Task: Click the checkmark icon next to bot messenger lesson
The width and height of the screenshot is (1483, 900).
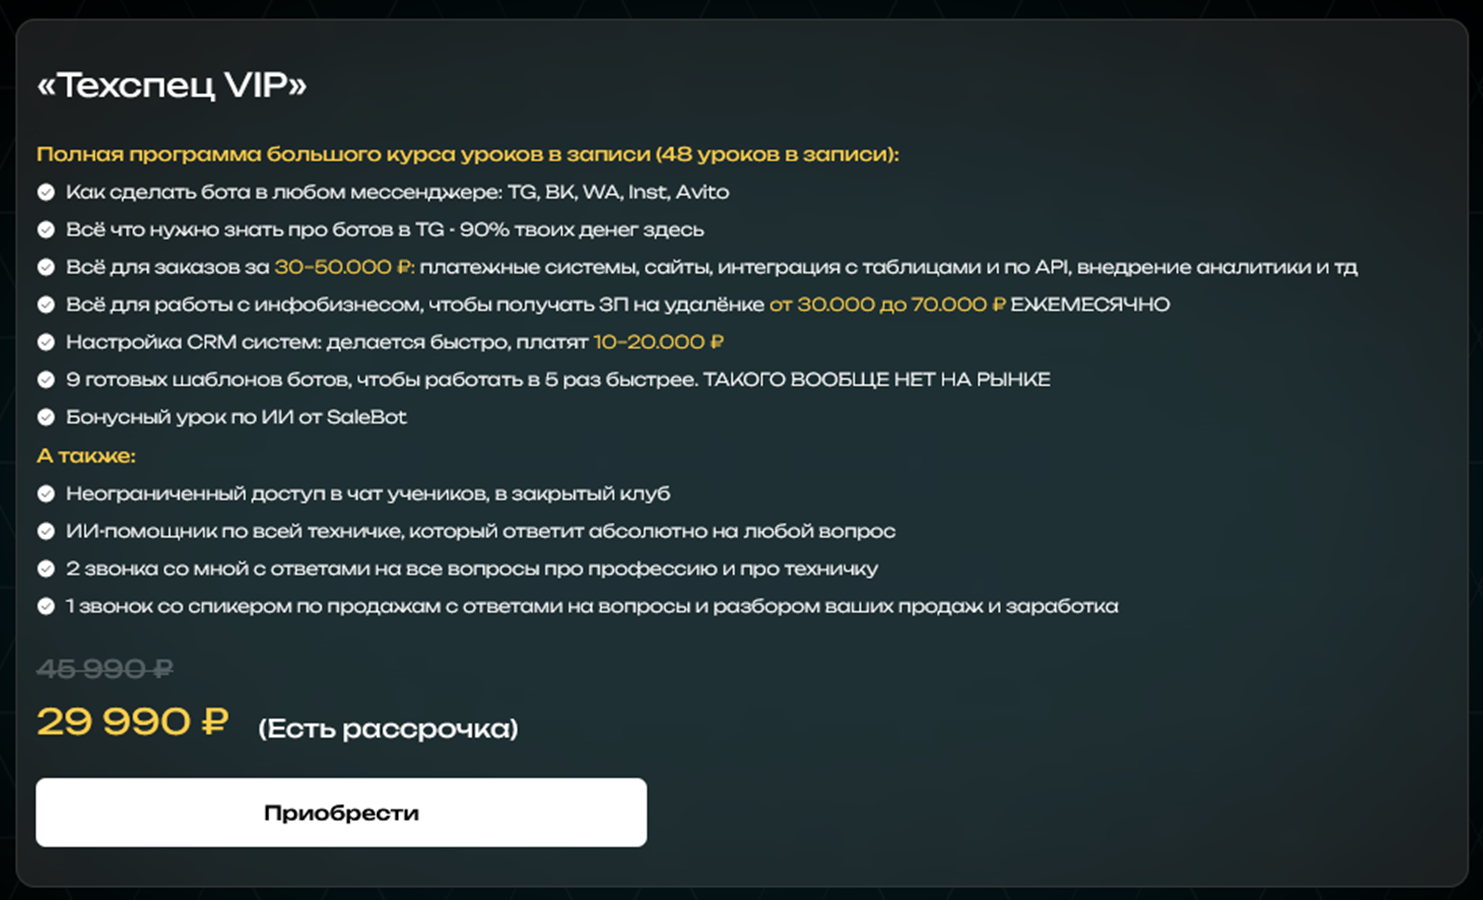Action: click(46, 191)
